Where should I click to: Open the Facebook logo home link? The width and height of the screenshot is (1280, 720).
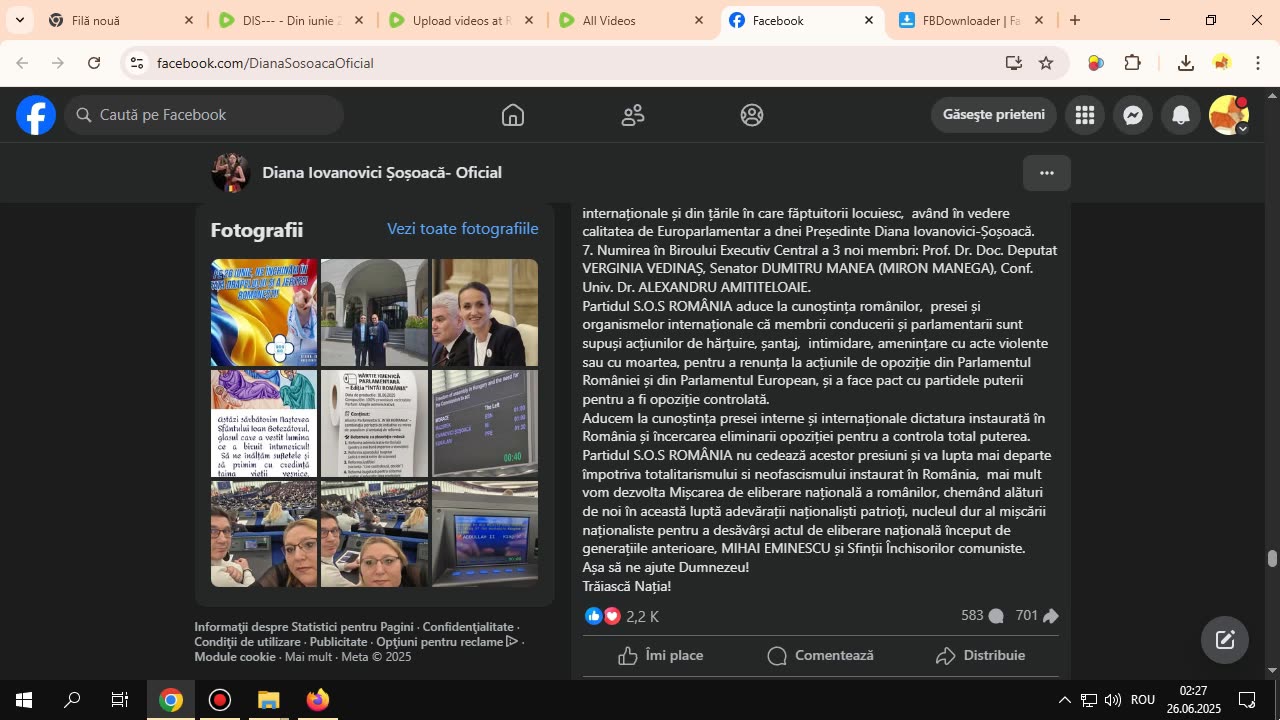(x=36, y=115)
